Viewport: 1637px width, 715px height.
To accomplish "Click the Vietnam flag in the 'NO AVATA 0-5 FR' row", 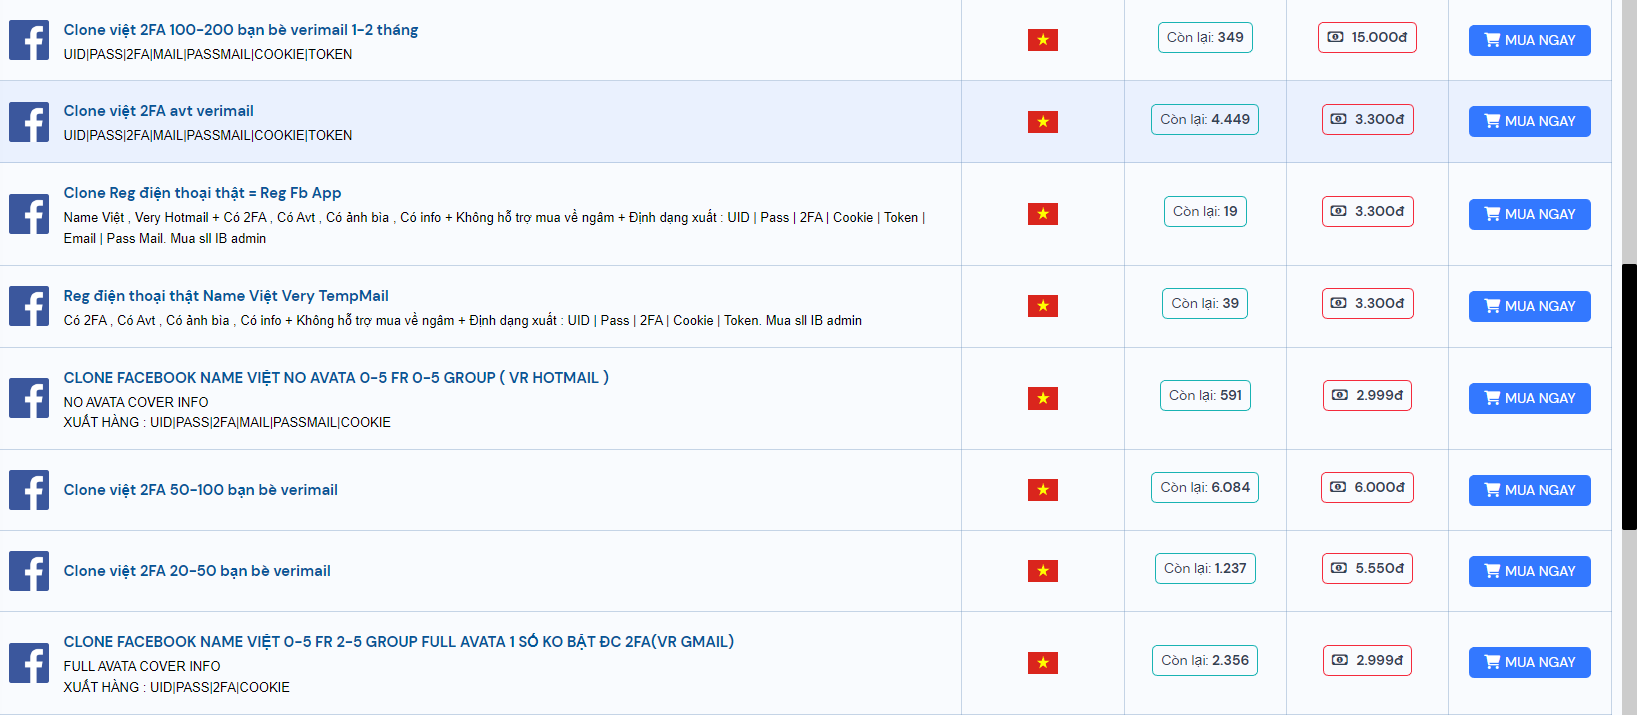I will pyautogui.click(x=1043, y=399).
